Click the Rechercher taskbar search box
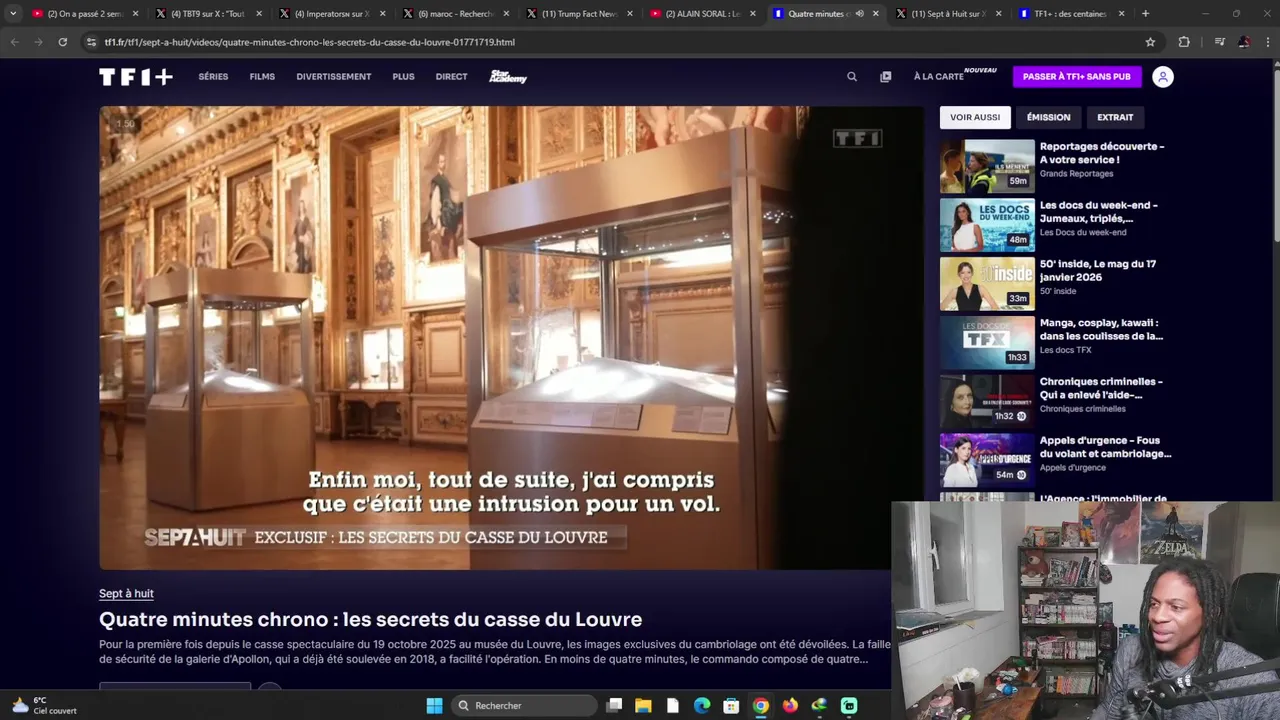 pyautogui.click(x=524, y=705)
